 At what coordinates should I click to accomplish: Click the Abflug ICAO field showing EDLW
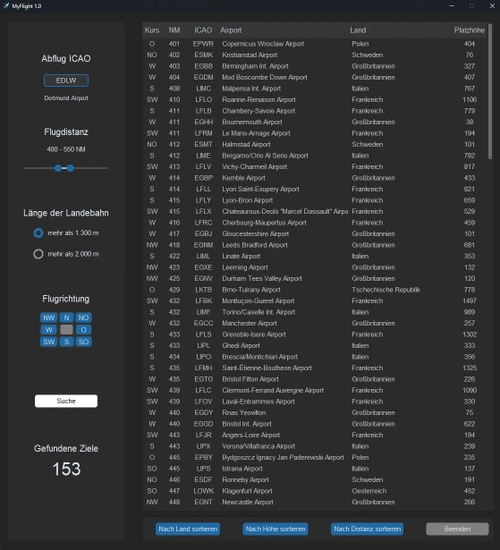[x=66, y=80]
